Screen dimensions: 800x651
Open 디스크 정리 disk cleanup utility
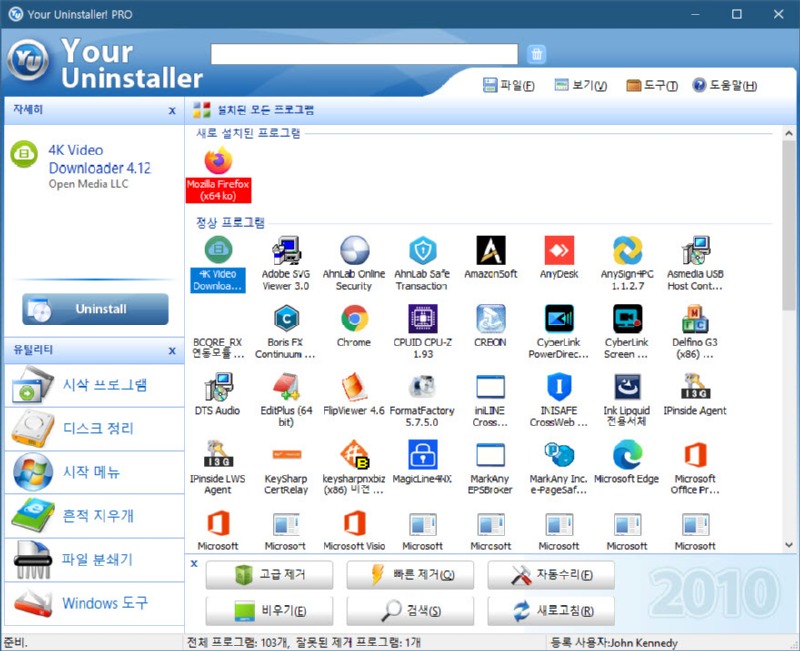tap(94, 429)
